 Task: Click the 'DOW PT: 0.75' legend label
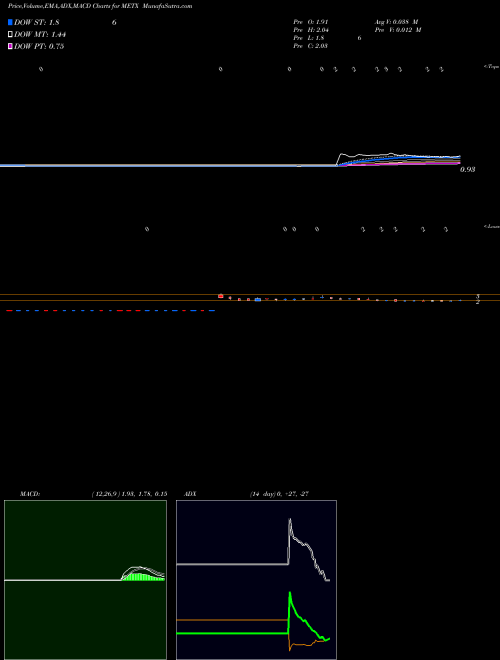pyautogui.click(x=39, y=46)
